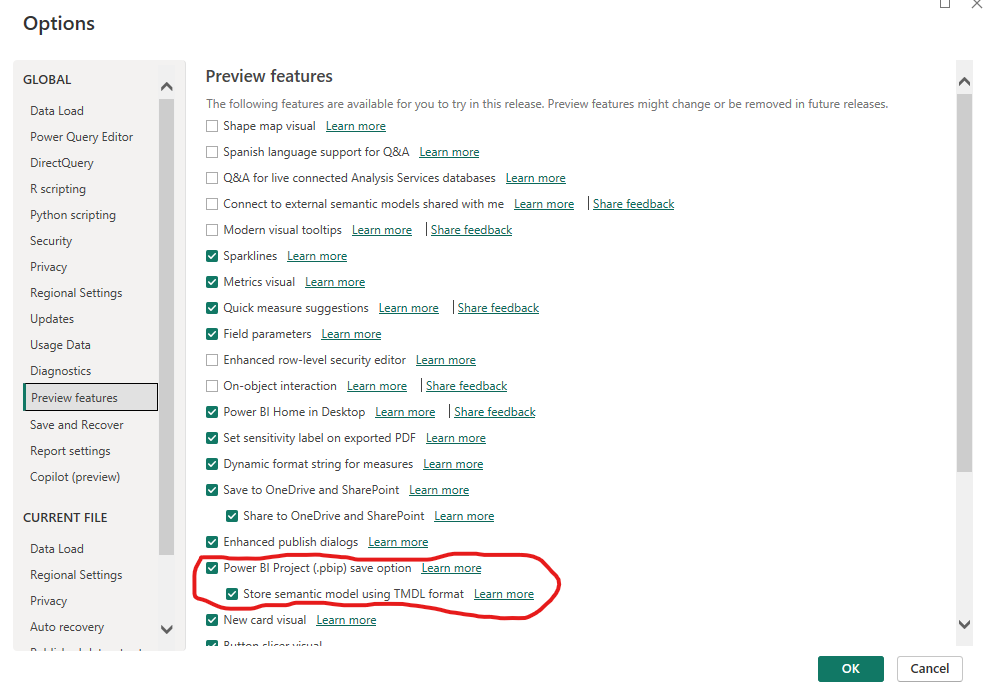Viewport: 987px width, 700px height.
Task: Open Copilot (preview) options
Action: [75, 477]
